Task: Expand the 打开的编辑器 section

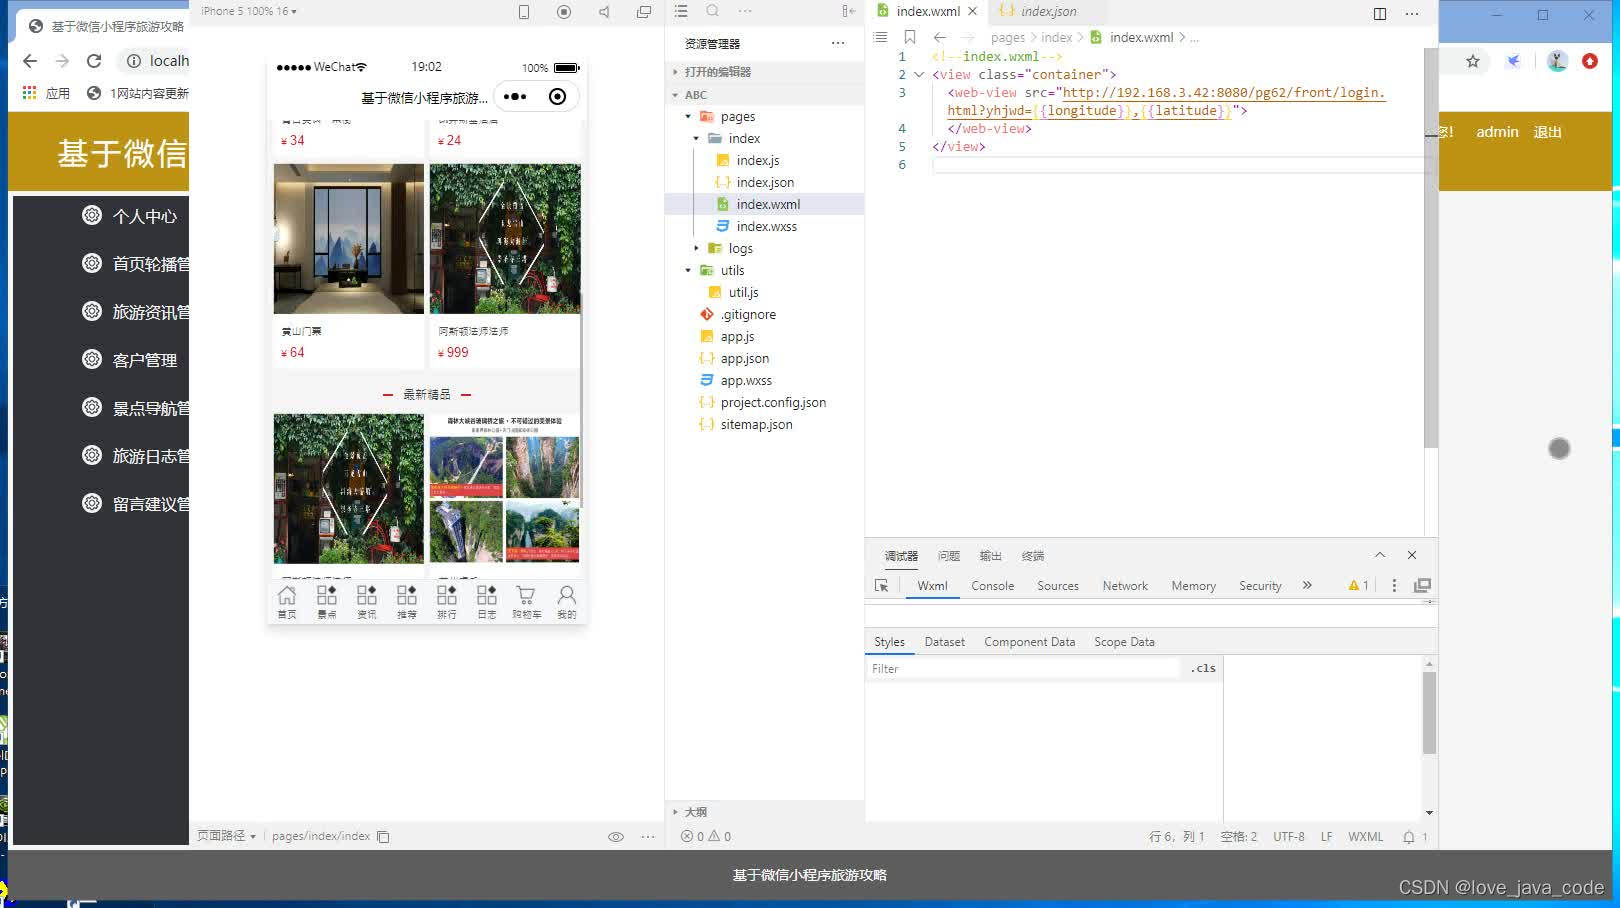Action: click(x=717, y=72)
